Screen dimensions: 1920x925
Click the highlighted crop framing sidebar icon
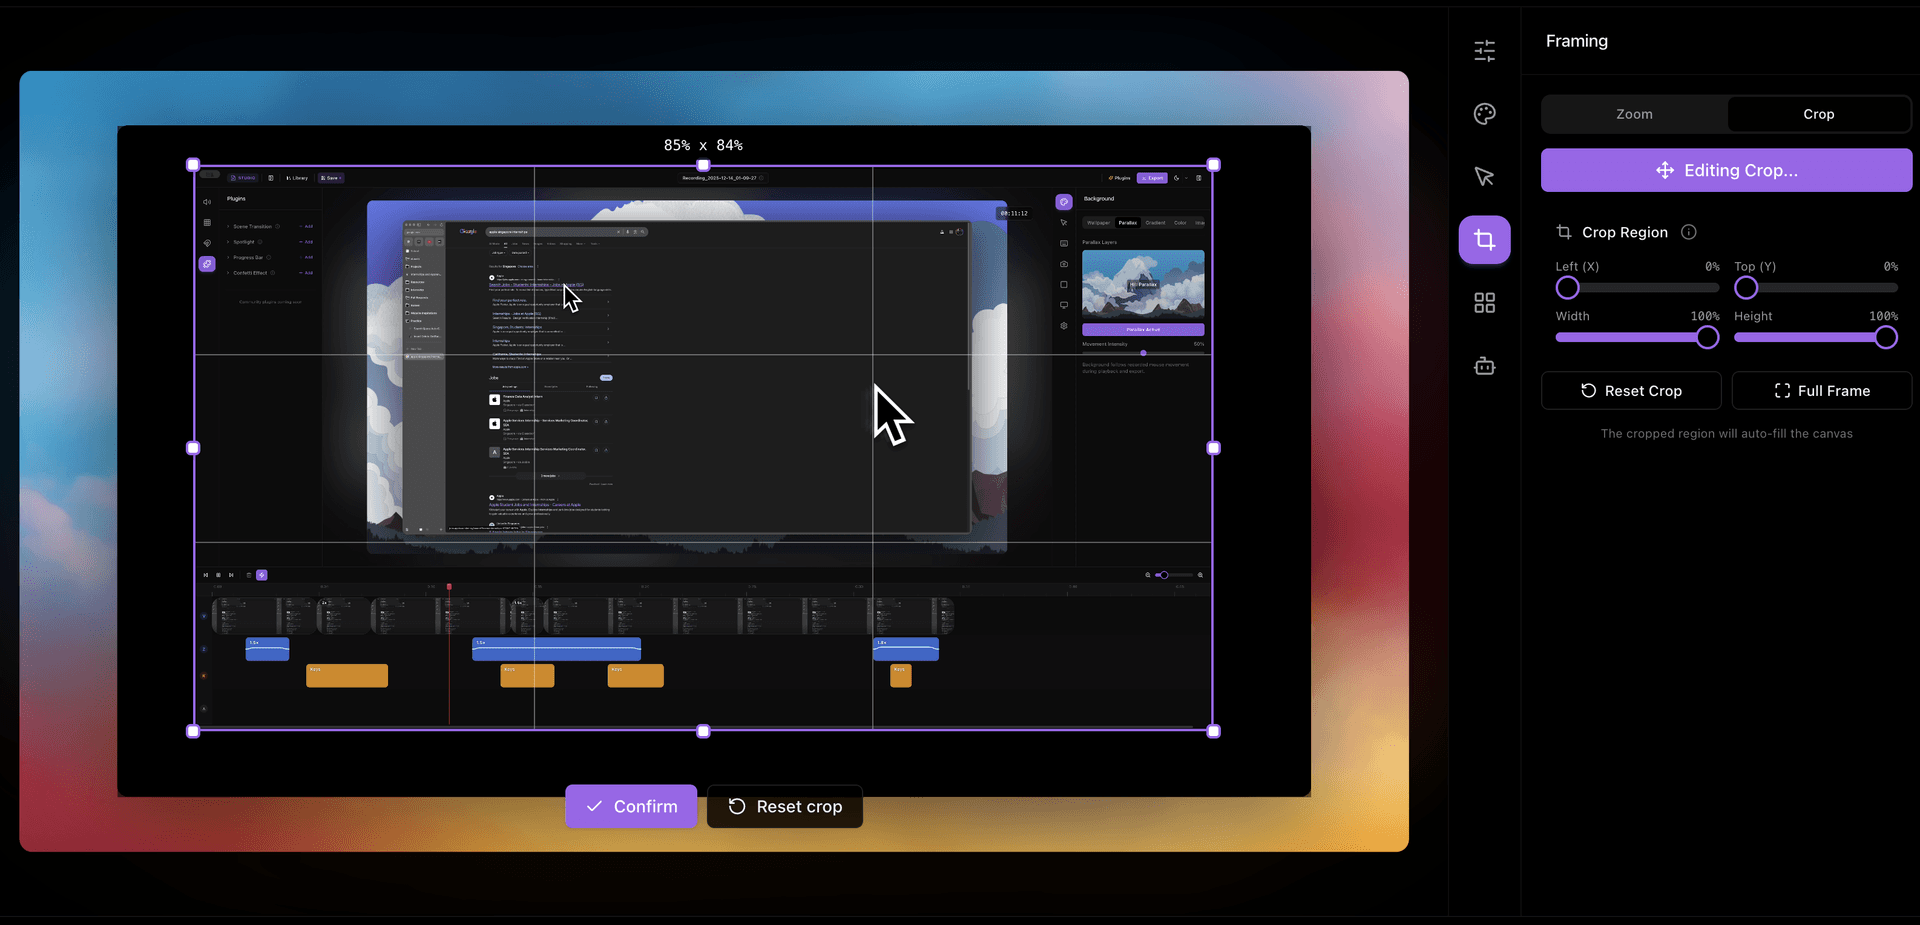click(x=1484, y=240)
